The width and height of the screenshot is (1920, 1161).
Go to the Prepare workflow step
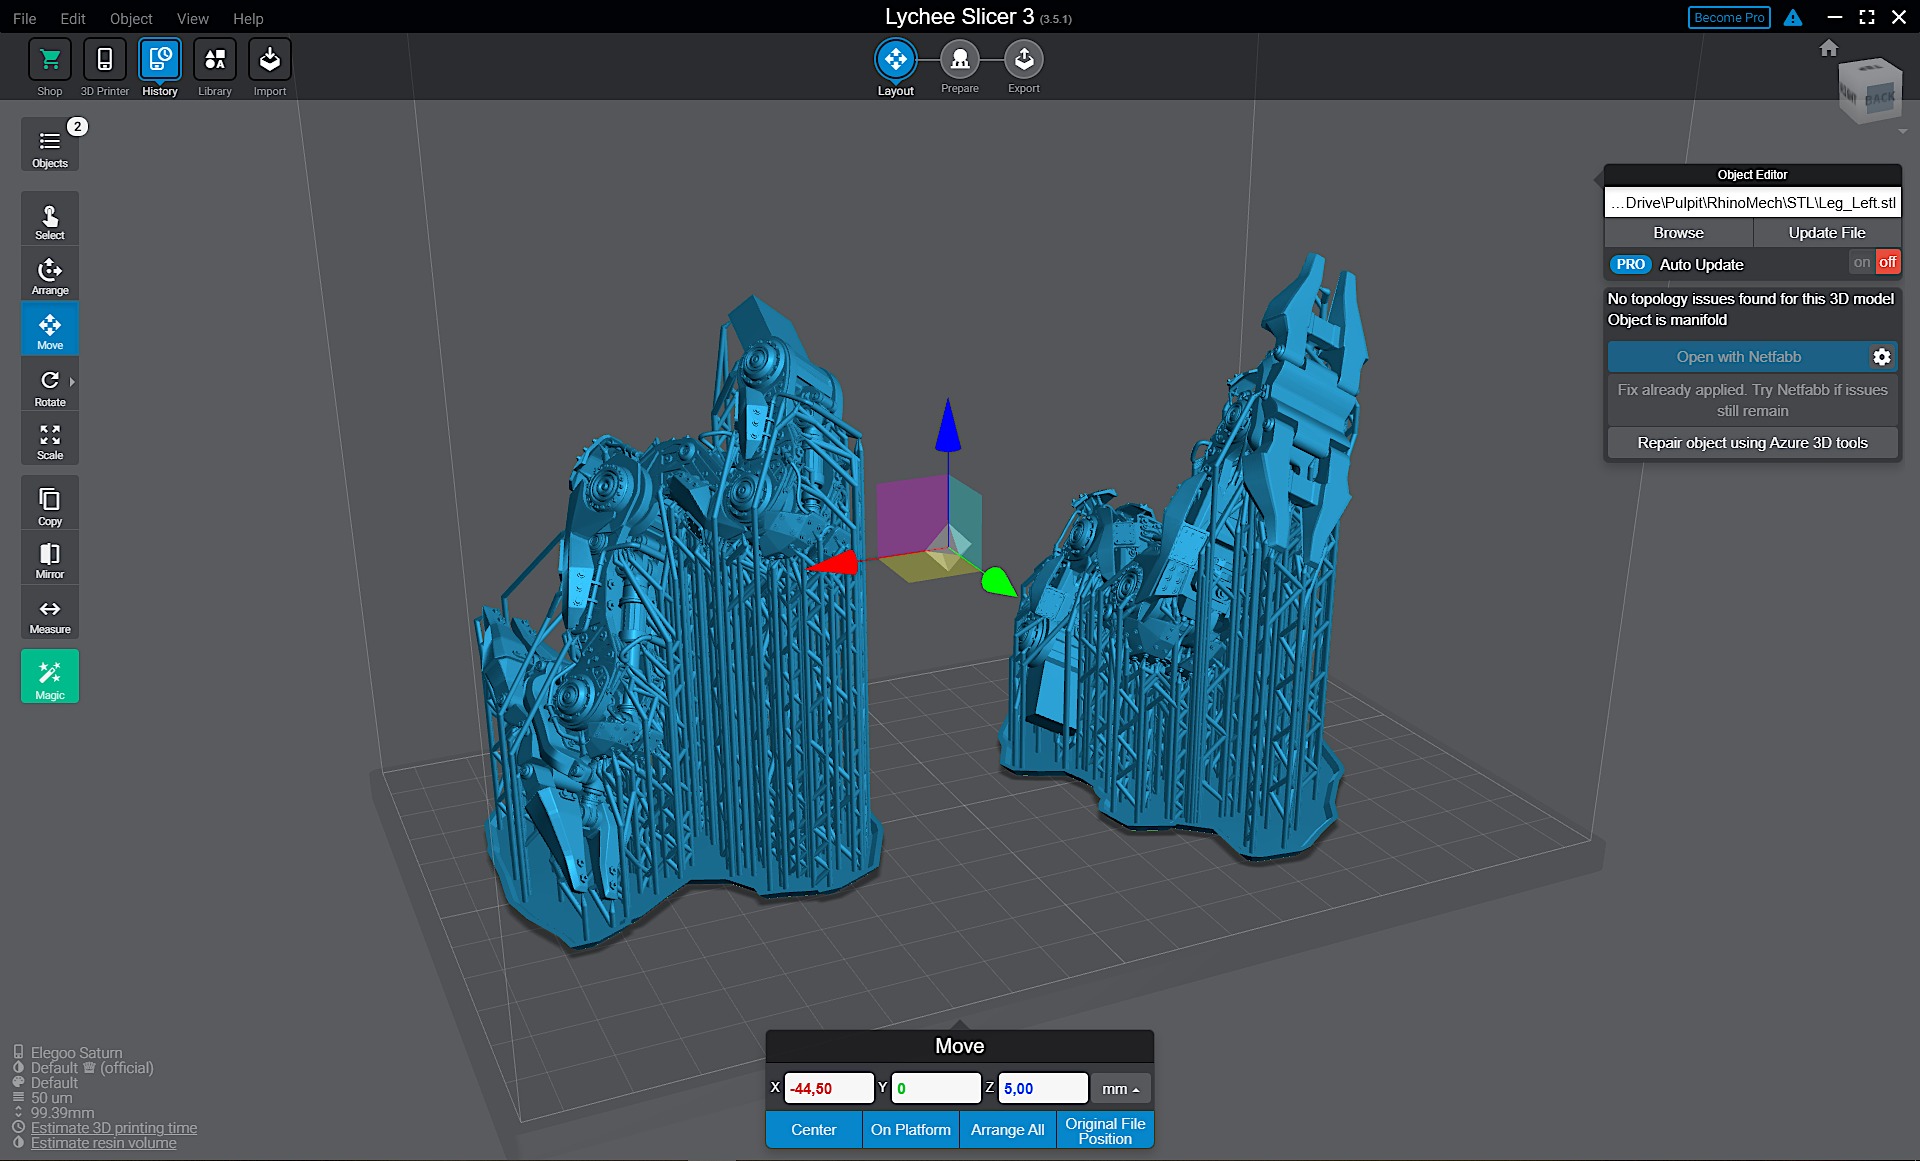click(959, 62)
